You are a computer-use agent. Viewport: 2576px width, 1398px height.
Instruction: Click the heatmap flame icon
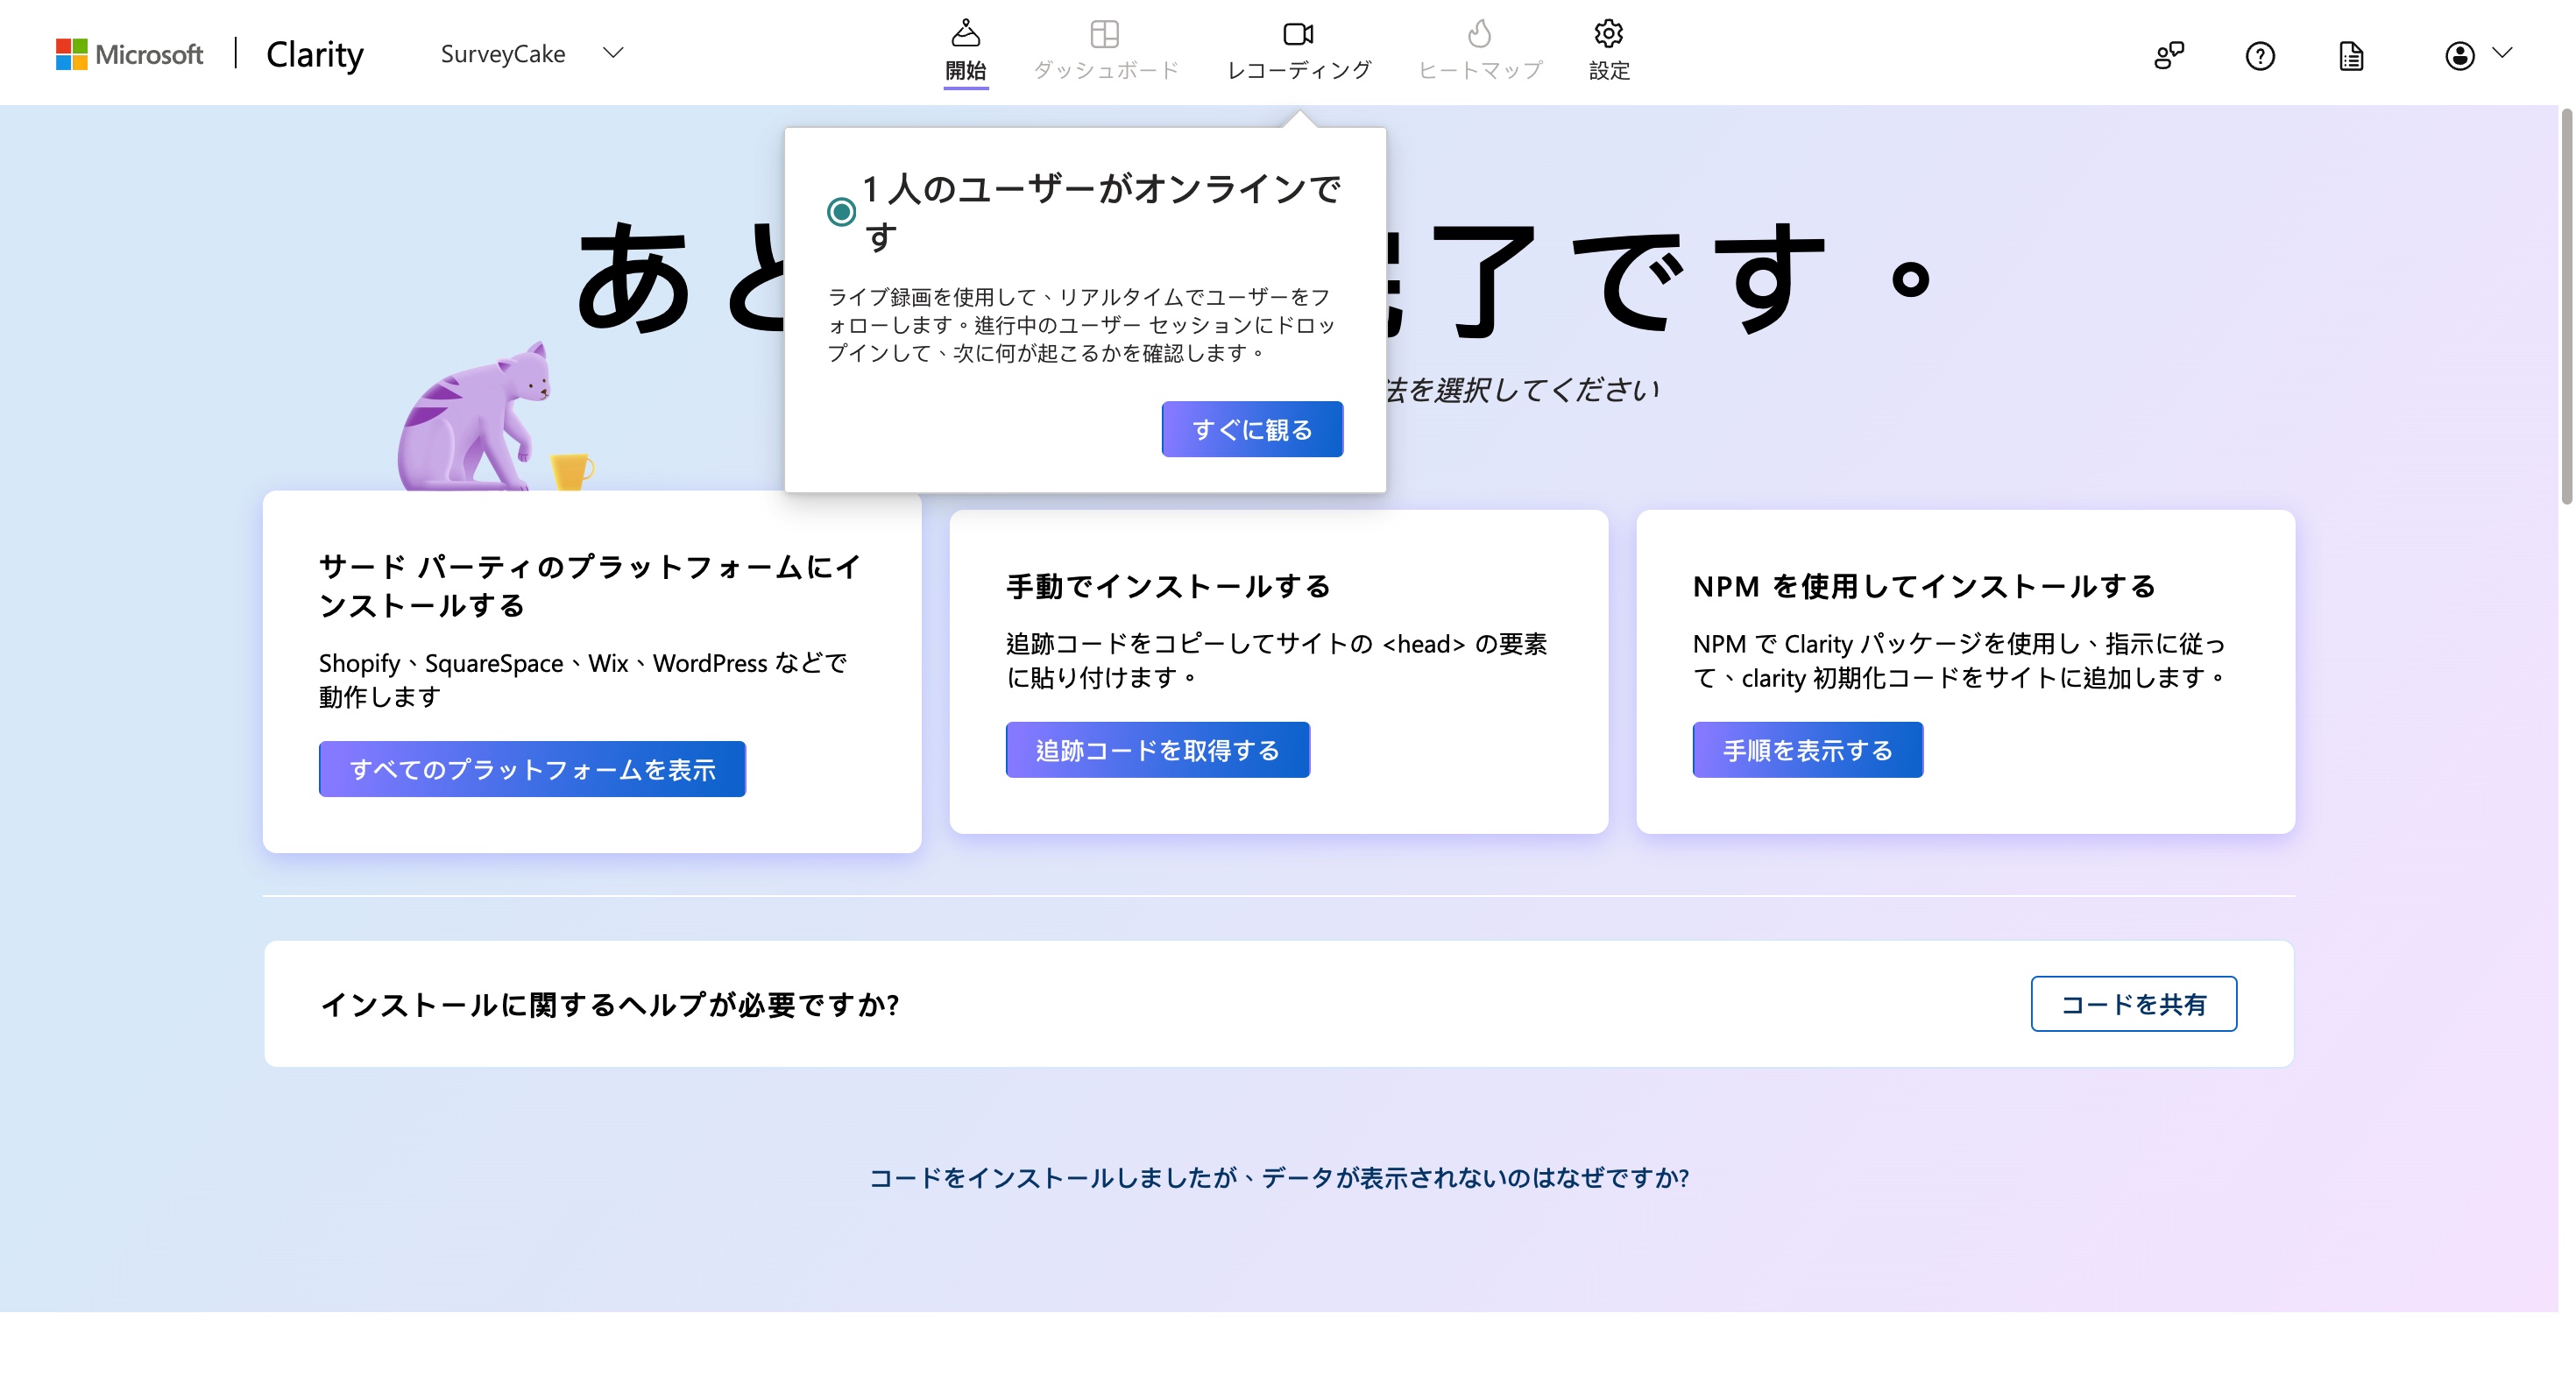(x=1479, y=33)
